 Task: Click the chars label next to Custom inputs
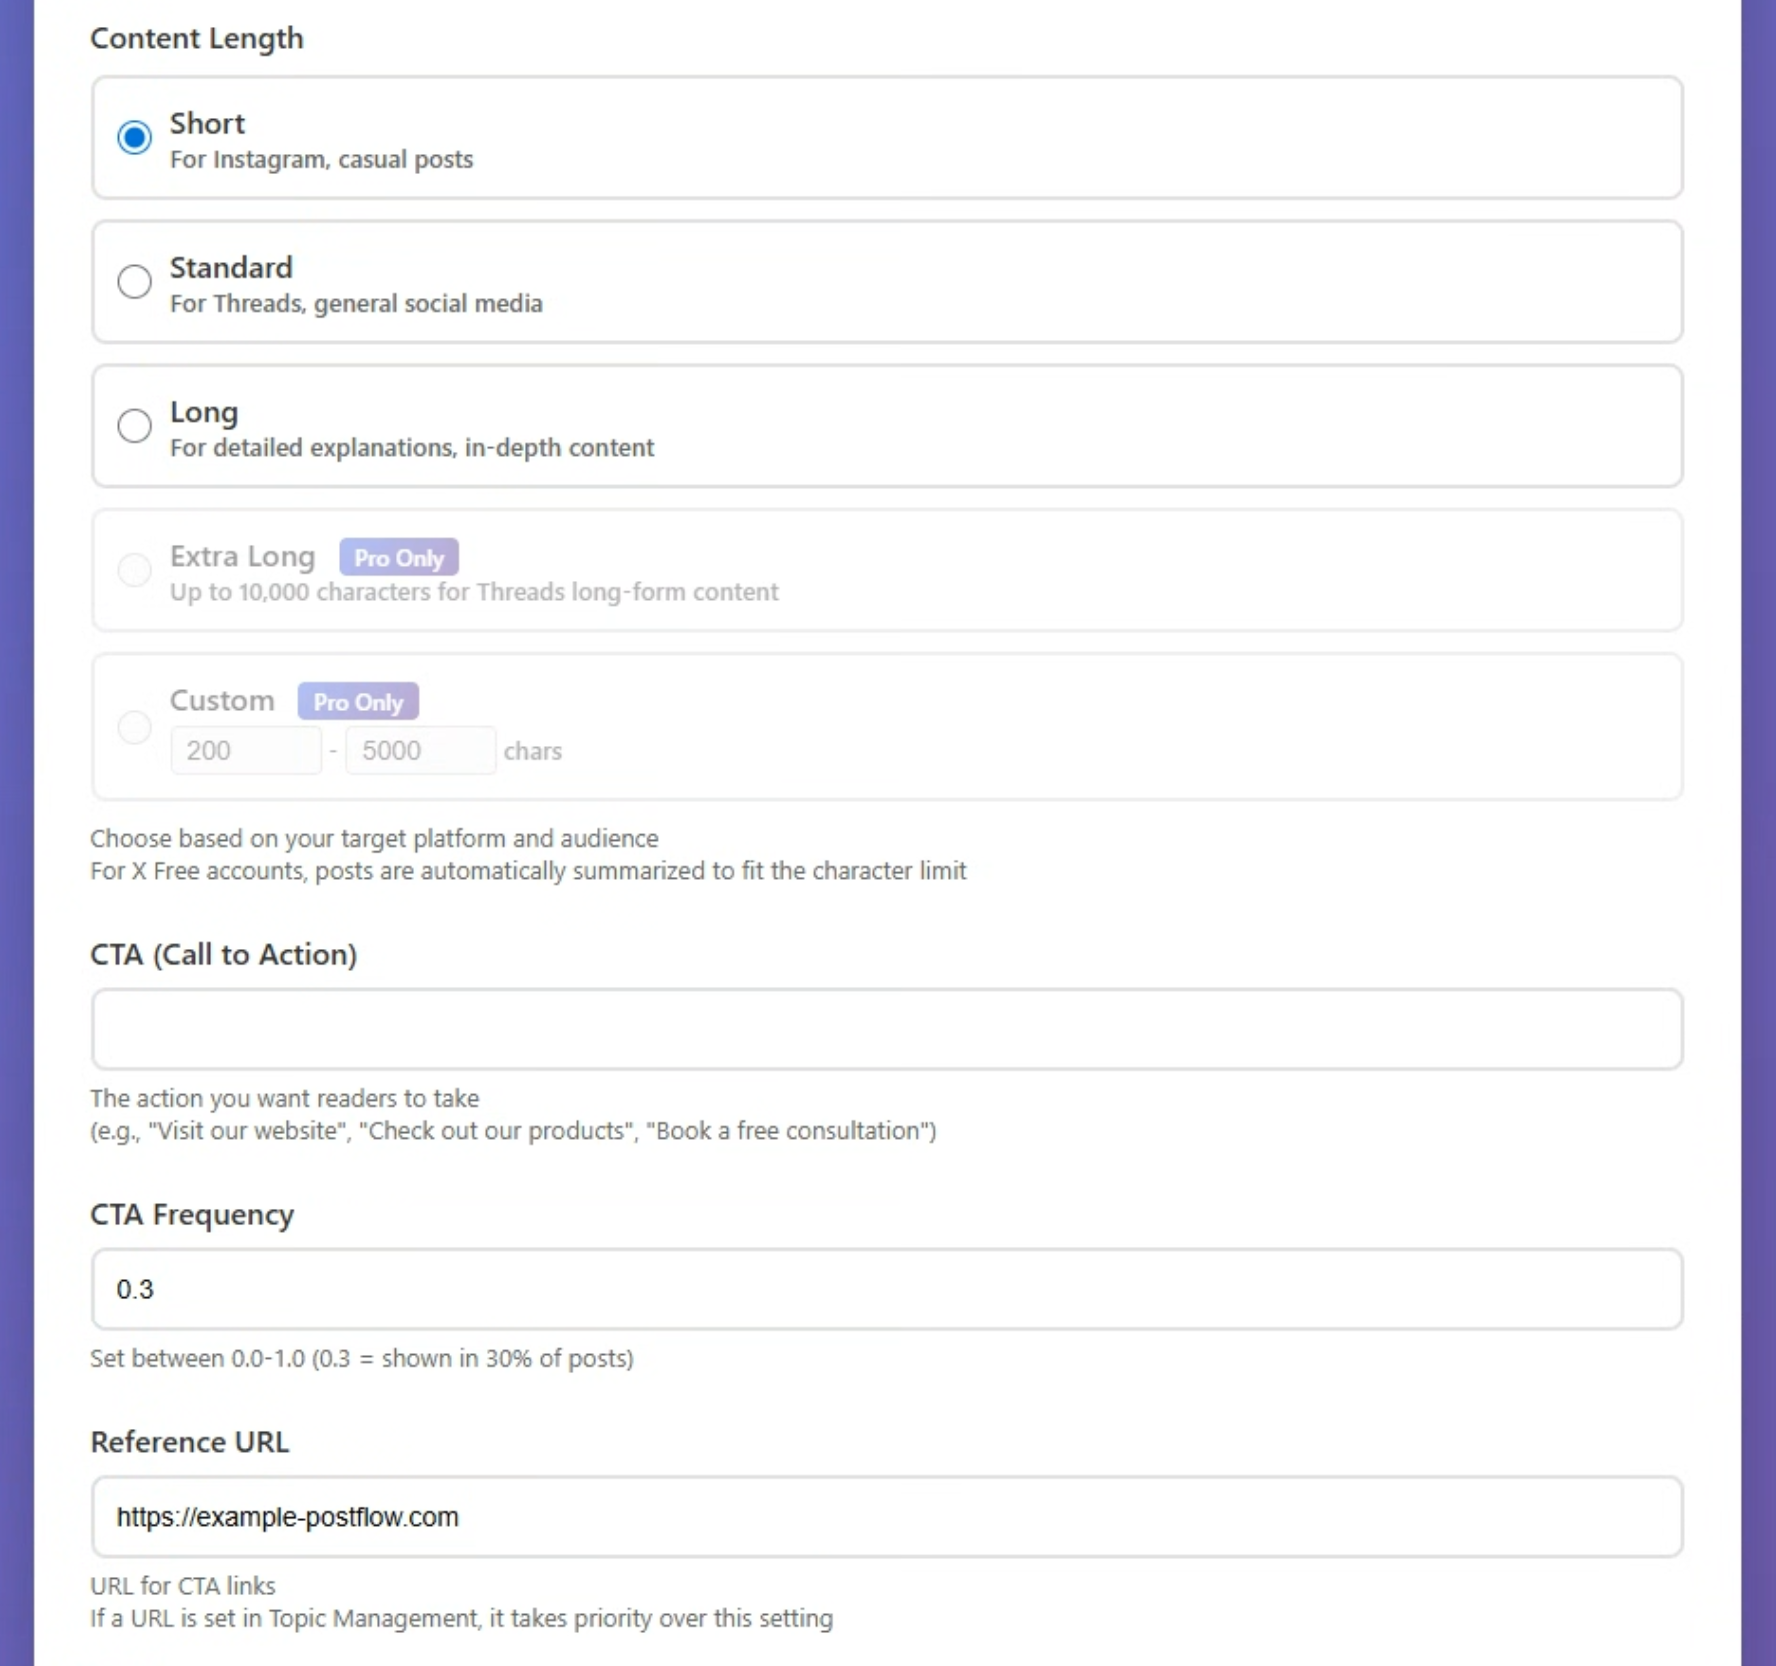click(x=533, y=750)
